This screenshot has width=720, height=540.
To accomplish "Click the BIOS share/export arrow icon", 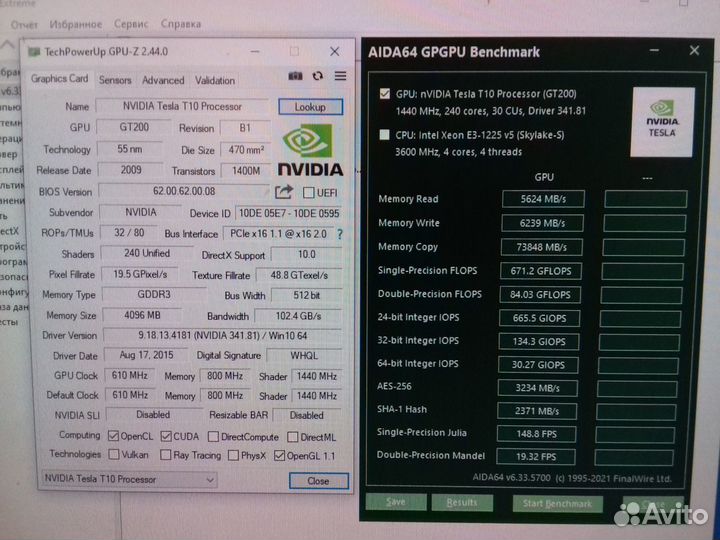I will (x=284, y=191).
